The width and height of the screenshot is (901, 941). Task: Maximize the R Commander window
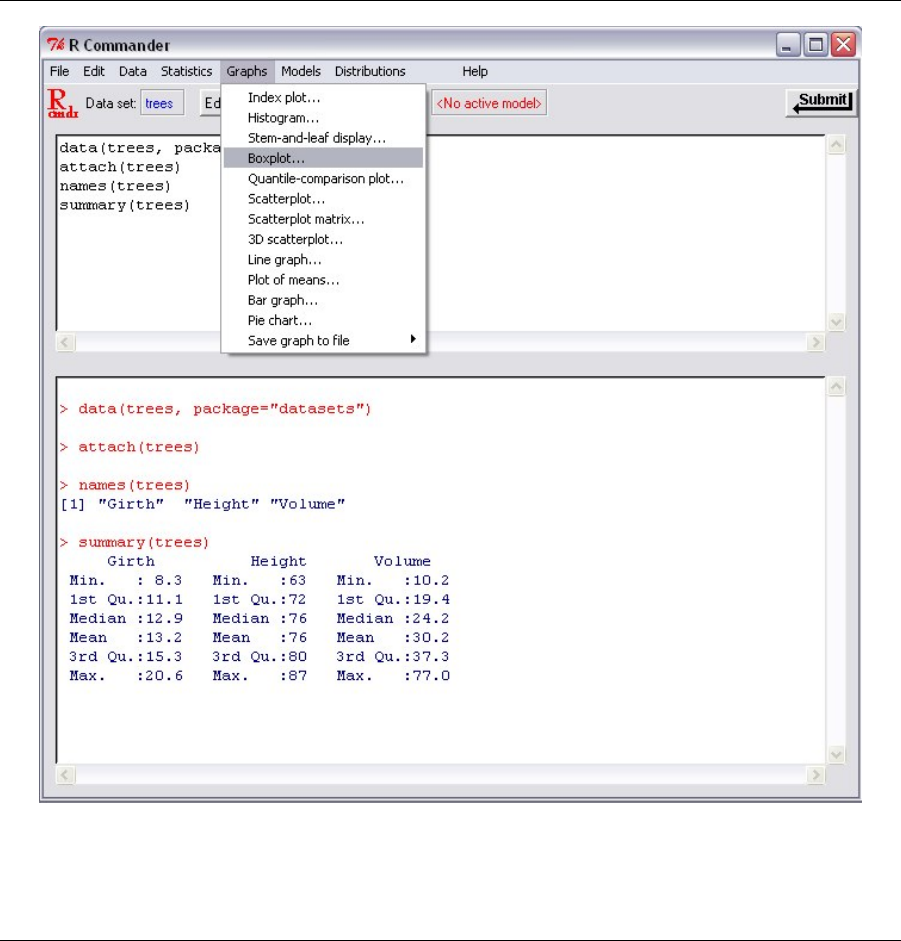coord(816,44)
